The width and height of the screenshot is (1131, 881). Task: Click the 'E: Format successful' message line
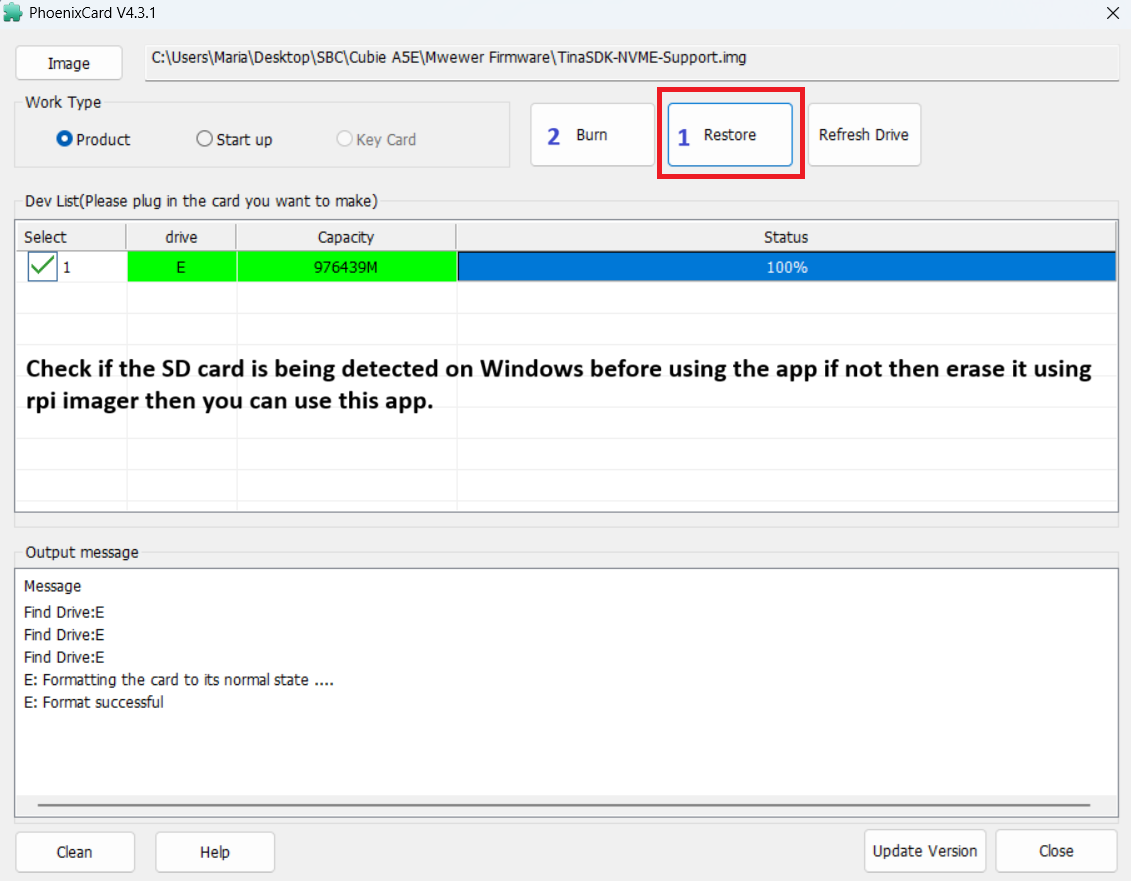click(94, 702)
